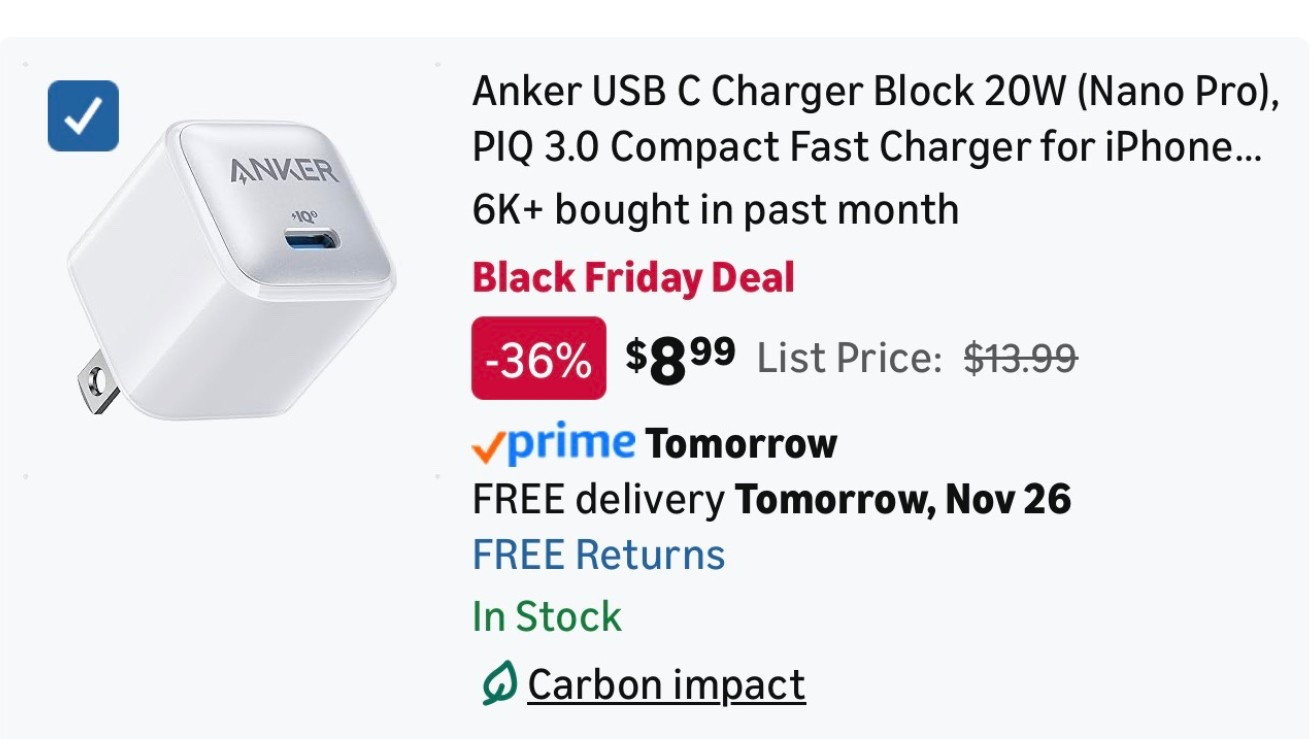Select the green Carbon impact leaf icon
This screenshot has height=739, width=1314.
(496, 684)
